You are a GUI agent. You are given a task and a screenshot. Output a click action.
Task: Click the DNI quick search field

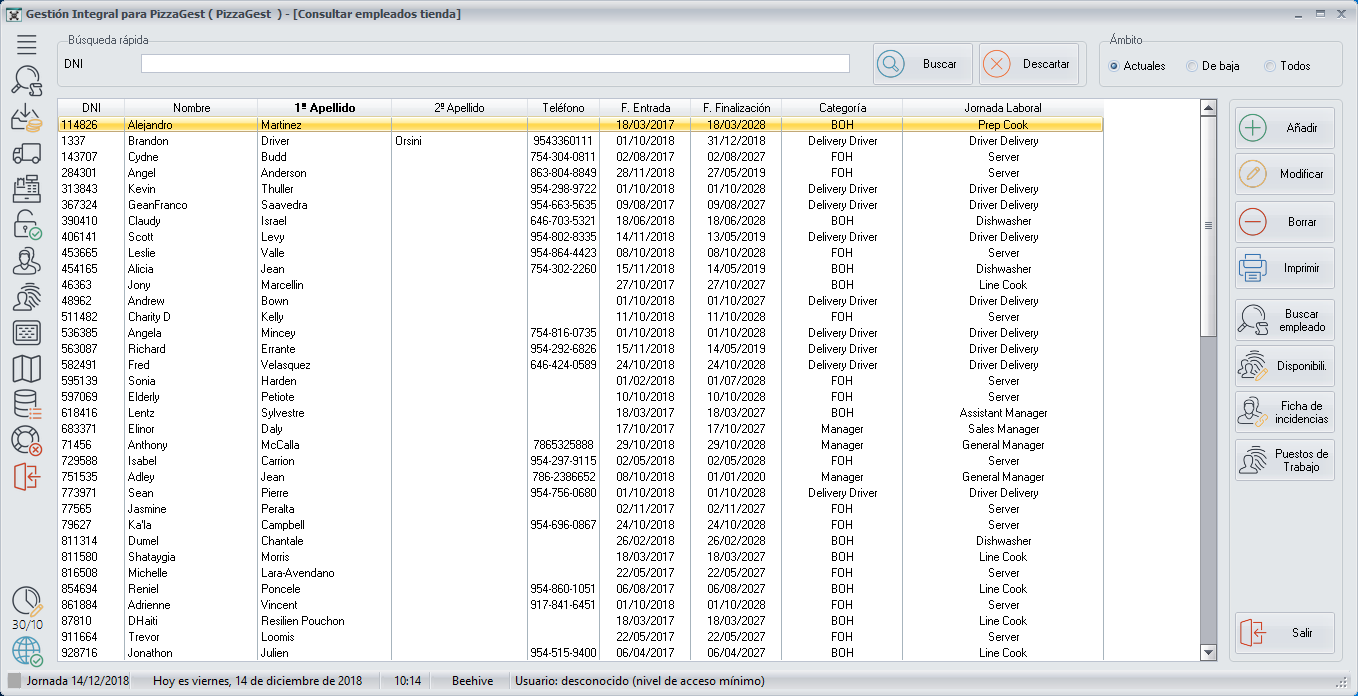495,64
